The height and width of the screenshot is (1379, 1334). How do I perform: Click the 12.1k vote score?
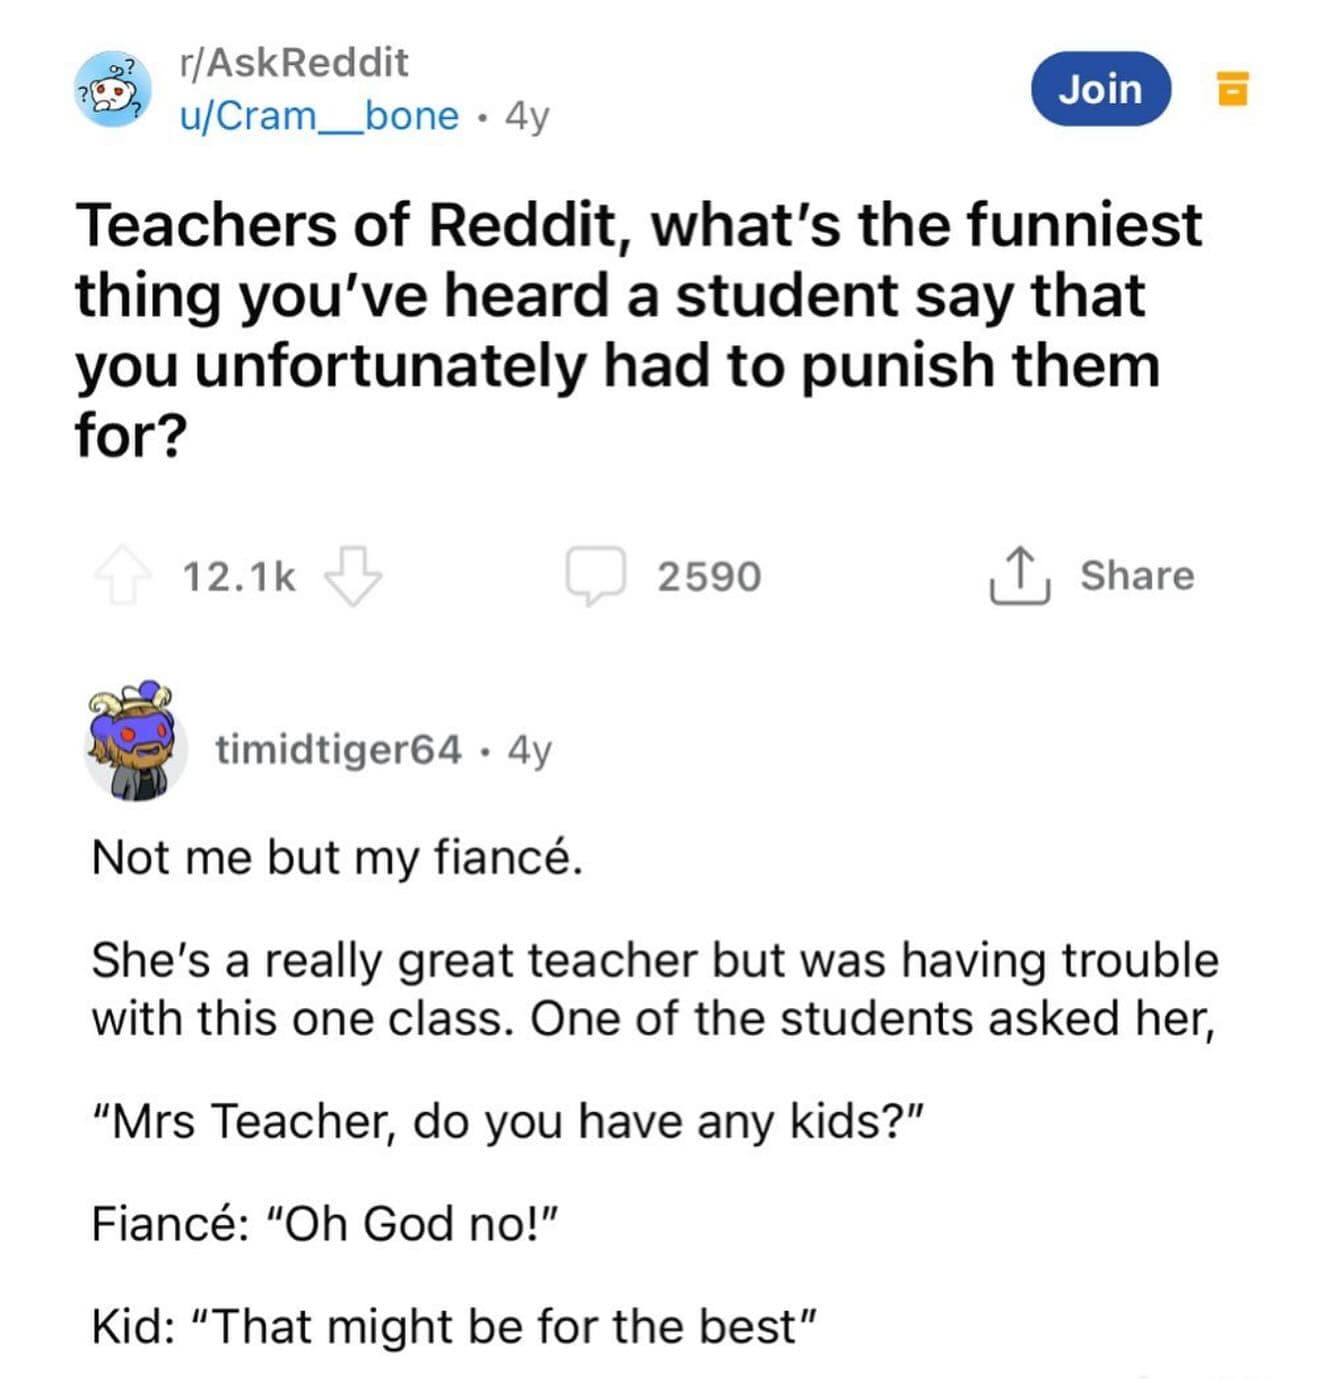pyautogui.click(x=239, y=577)
